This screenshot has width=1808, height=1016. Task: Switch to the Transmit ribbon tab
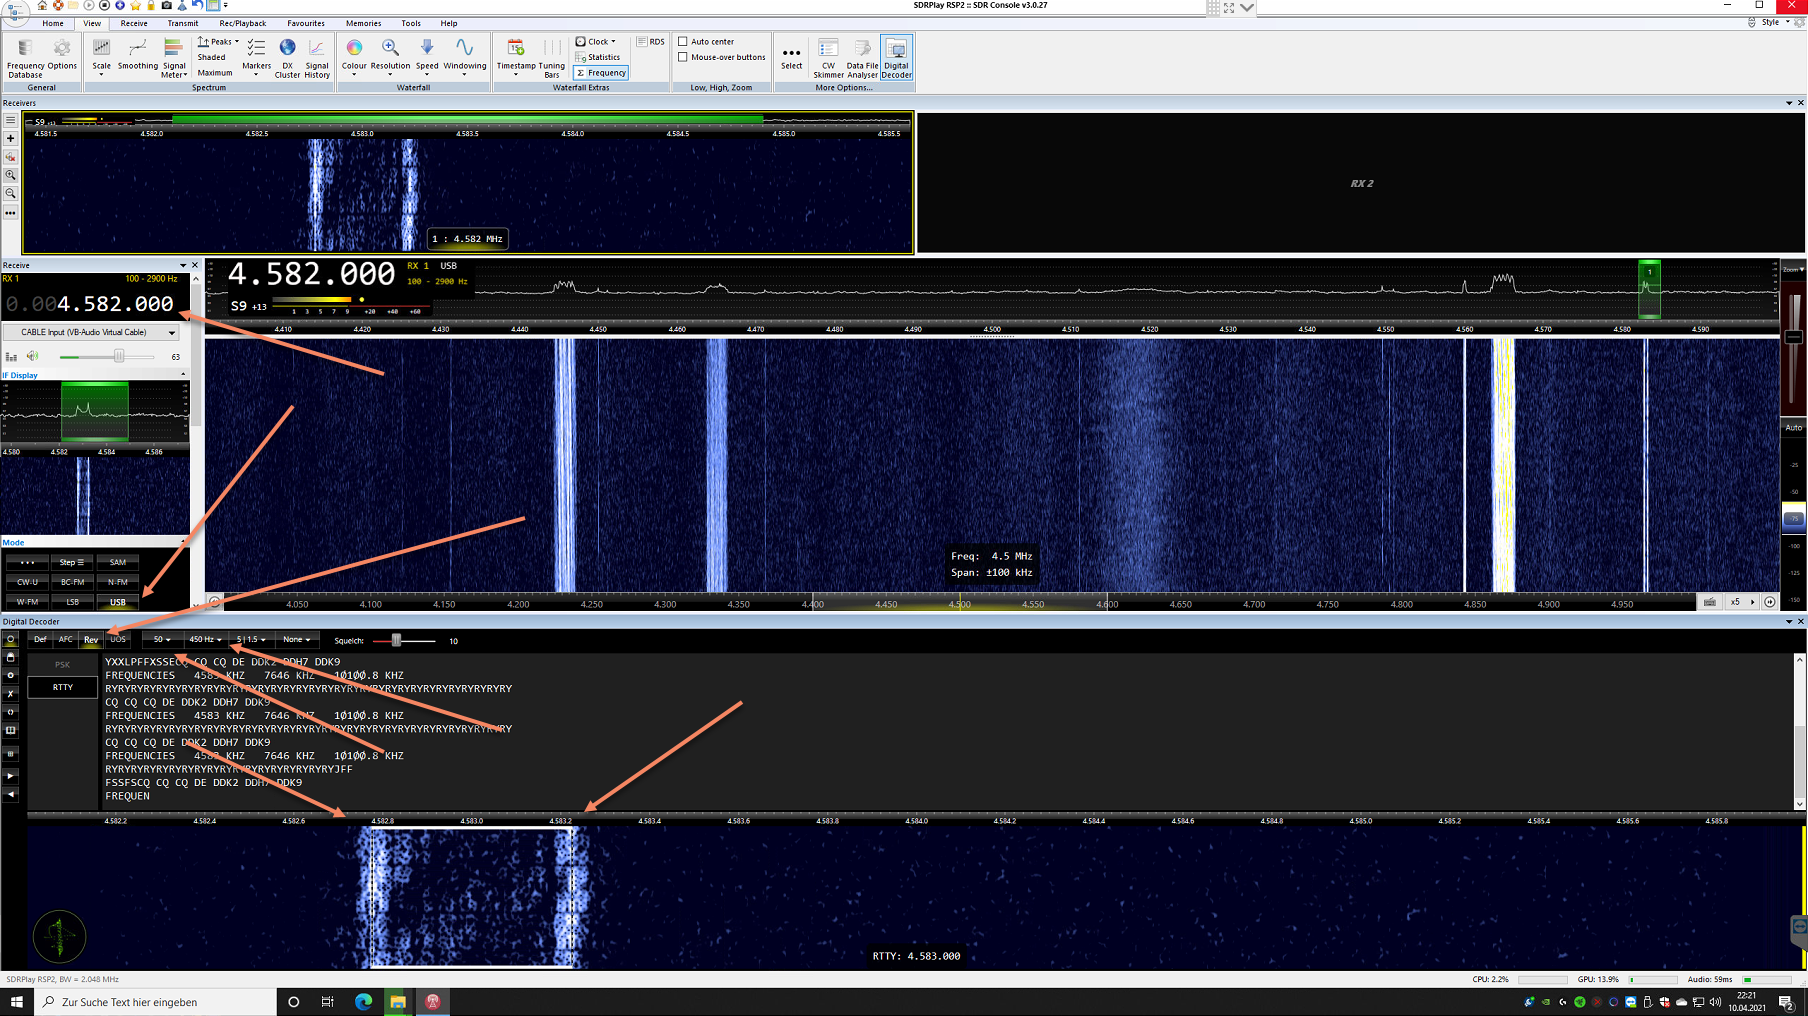(182, 23)
